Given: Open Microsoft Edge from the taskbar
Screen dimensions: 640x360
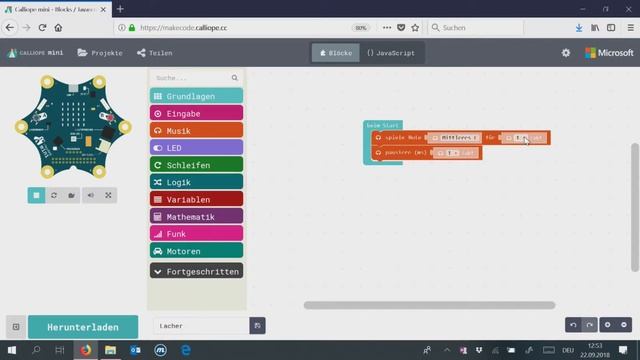Looking at the screenshot, I should 186,350.
